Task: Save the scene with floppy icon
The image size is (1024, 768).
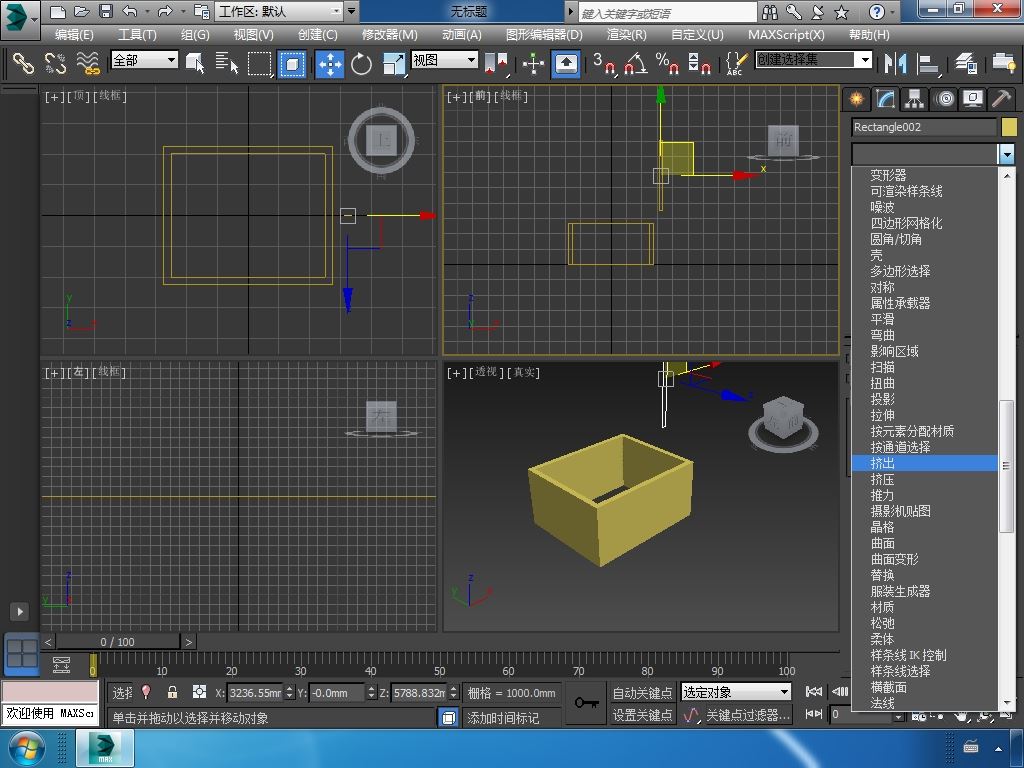Action: [105, 12]
